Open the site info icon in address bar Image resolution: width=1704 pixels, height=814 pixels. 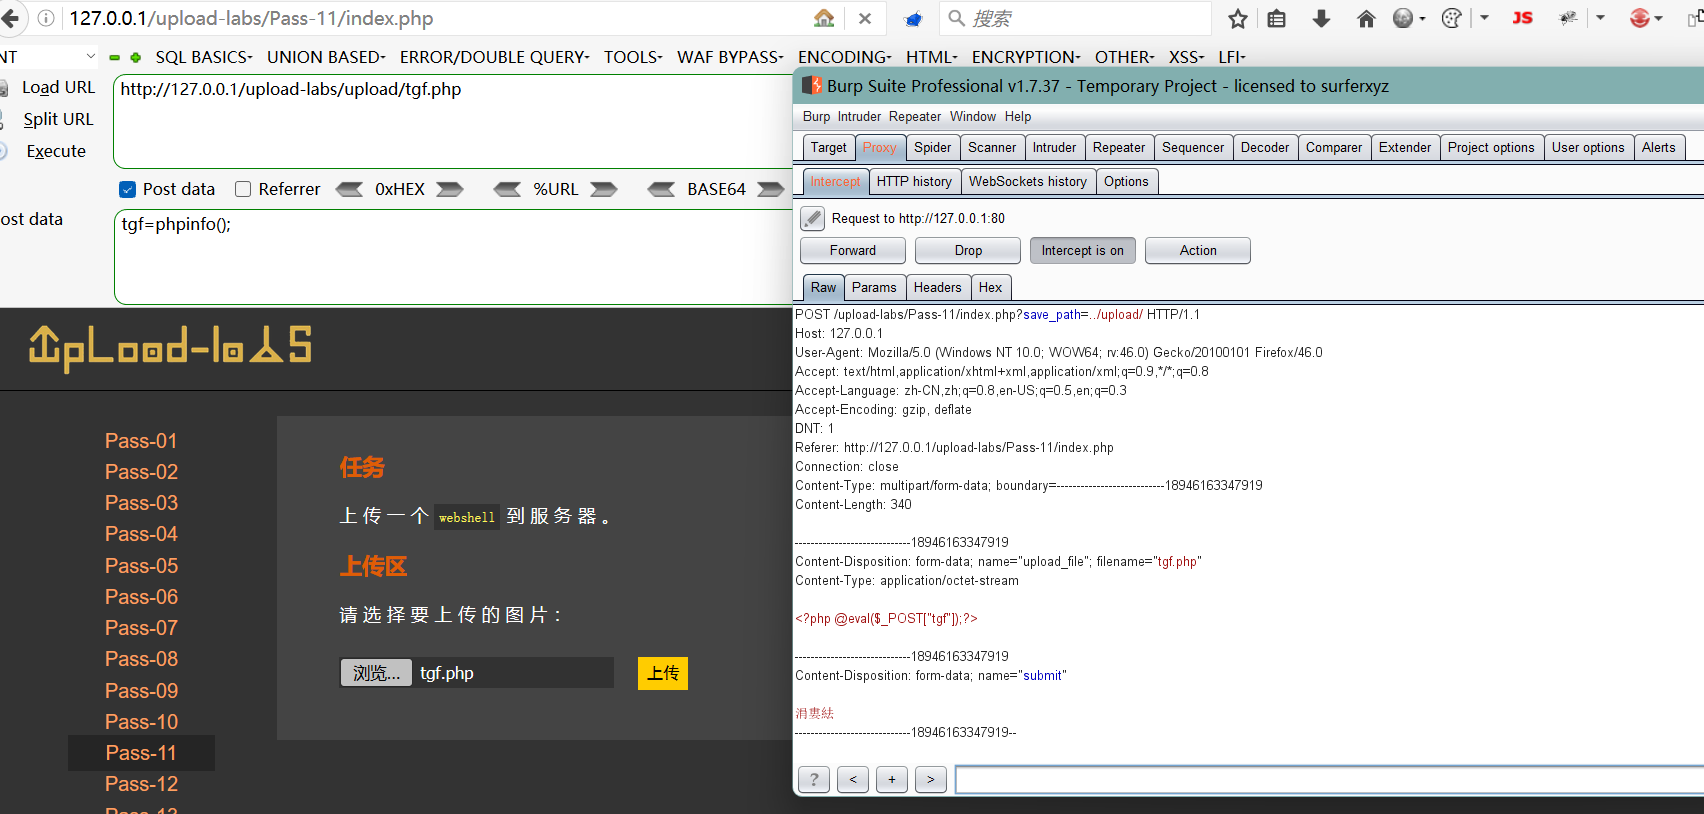[46, 18]
